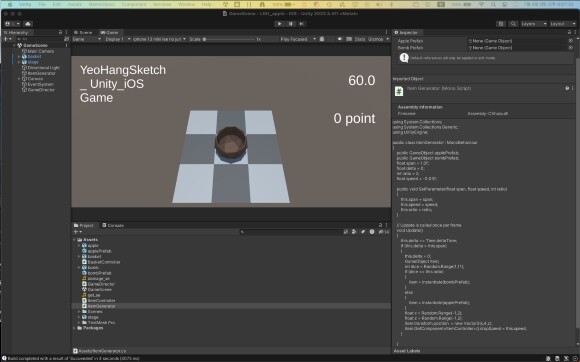This screenshot has height=362, width=580.
Task: Expand the Canvas object in Hierarchy
Action: (19, 79)
